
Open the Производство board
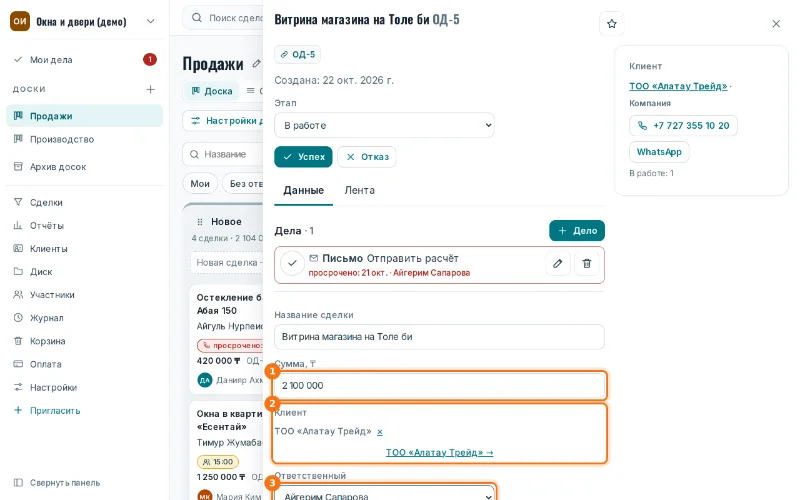(84, 139)
